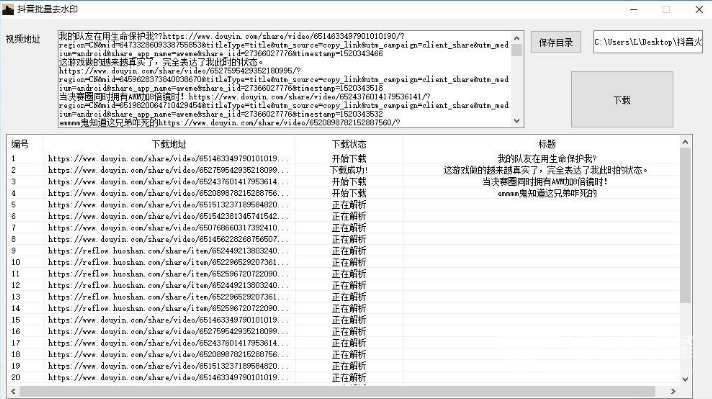712x399 pixels.
Task: Click the large 下载 button
Action: click(x=622, y=99)
